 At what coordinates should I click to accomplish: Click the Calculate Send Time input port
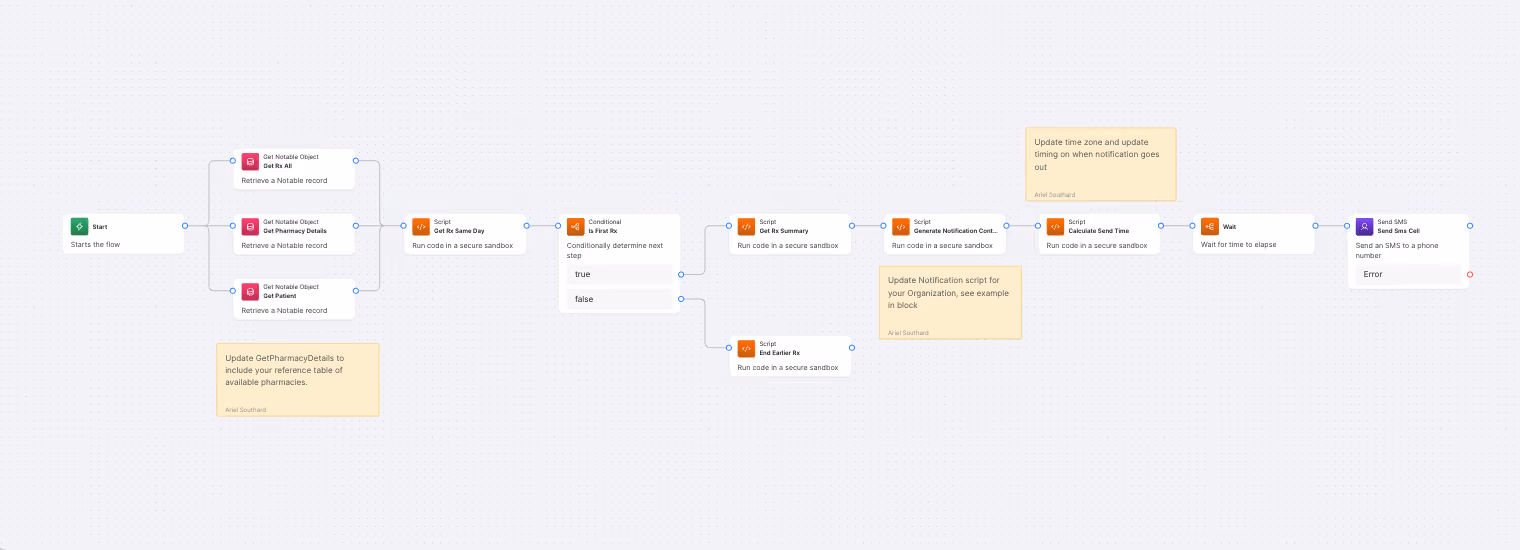[x=1038, y=226]
